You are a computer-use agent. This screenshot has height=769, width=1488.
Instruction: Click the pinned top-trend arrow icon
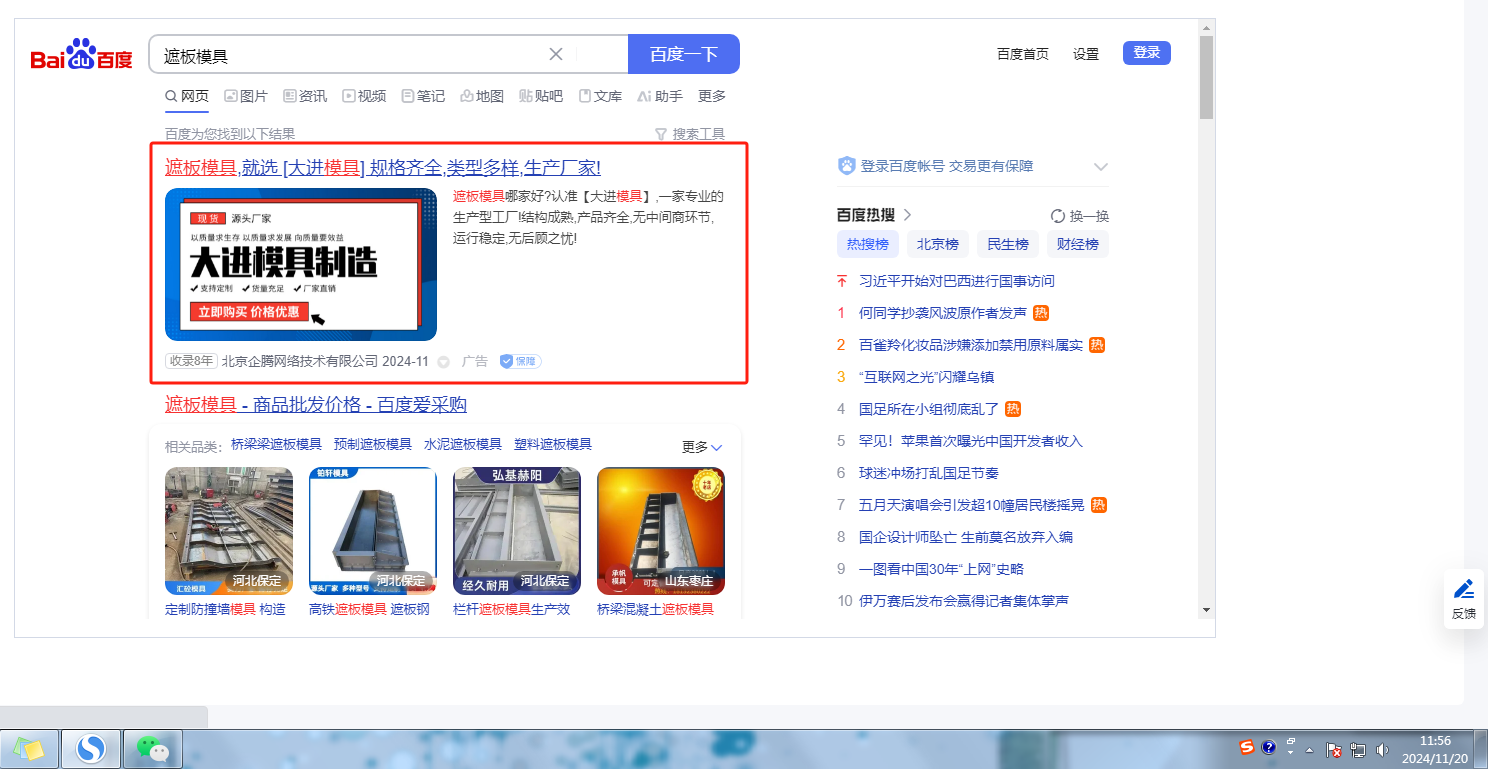click(x=842, y=281)
